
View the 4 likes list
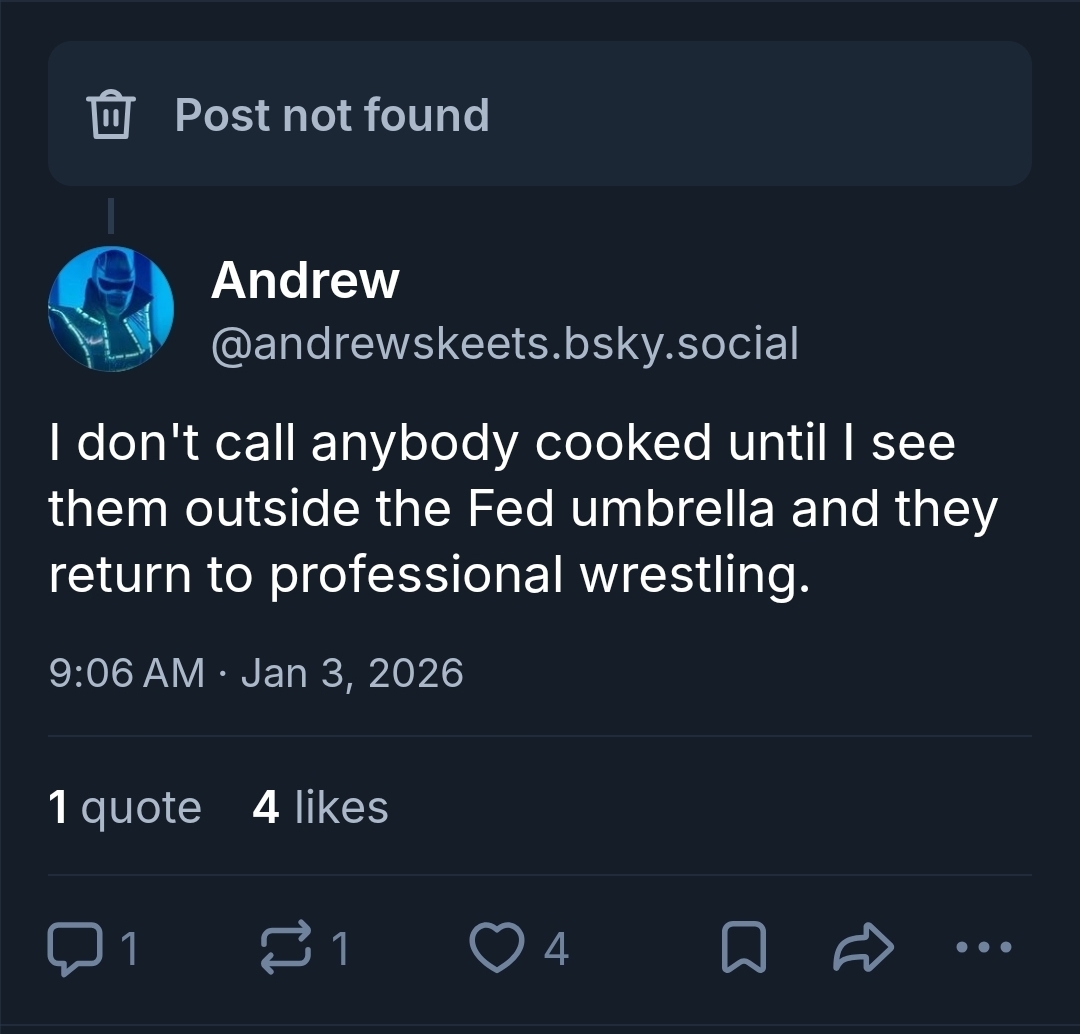320,807
